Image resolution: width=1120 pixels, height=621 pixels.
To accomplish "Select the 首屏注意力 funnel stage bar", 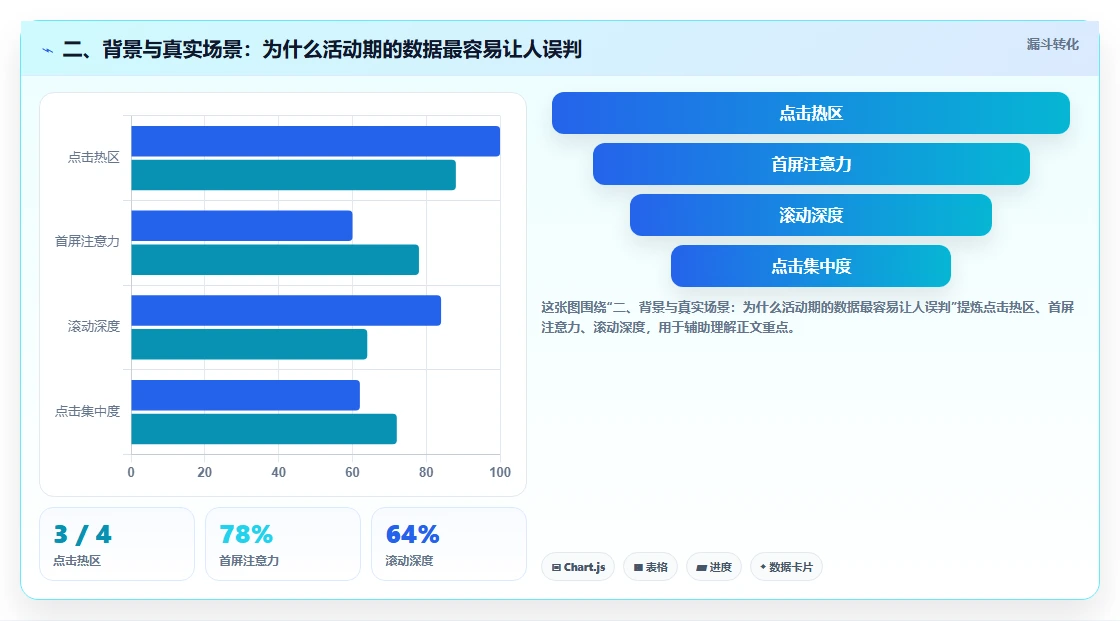I will click(811, 164).
